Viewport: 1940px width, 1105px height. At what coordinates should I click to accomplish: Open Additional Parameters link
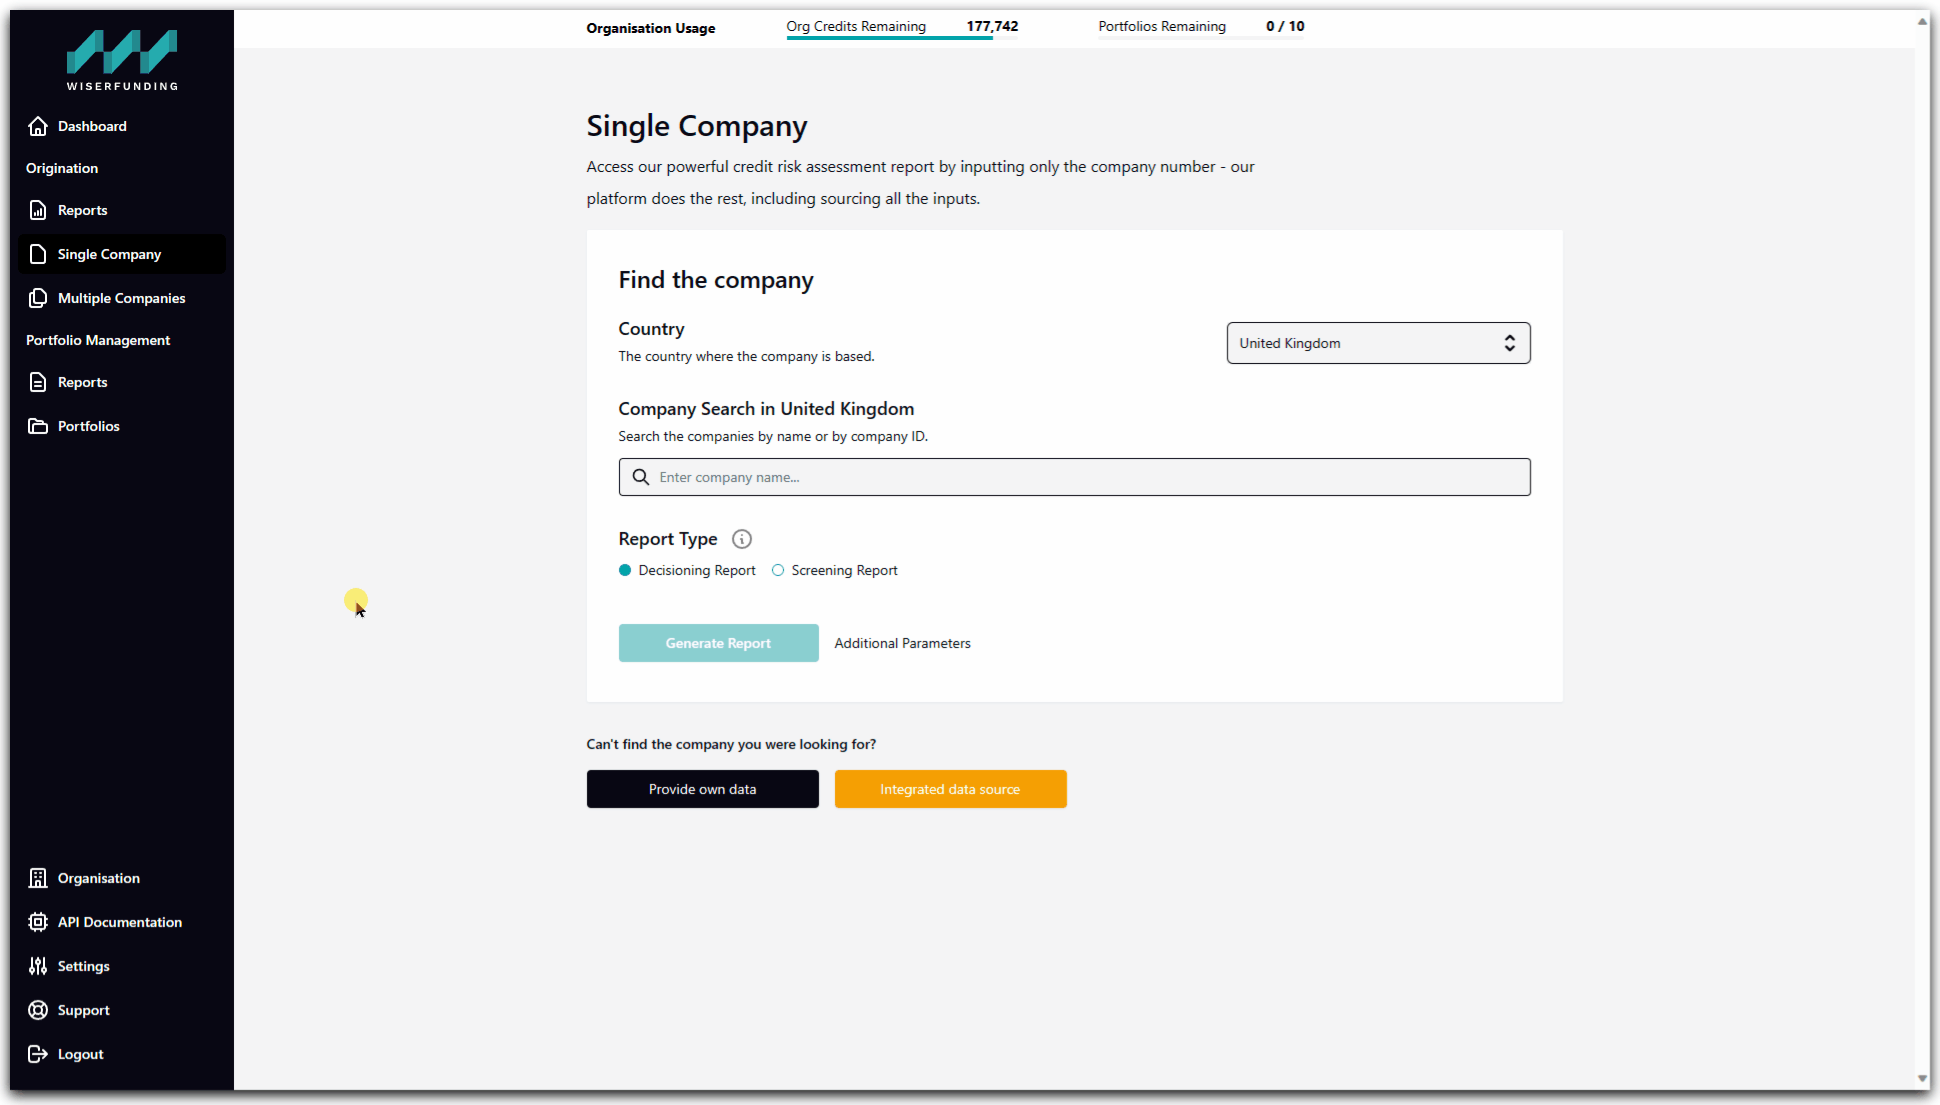pos(902,643)
